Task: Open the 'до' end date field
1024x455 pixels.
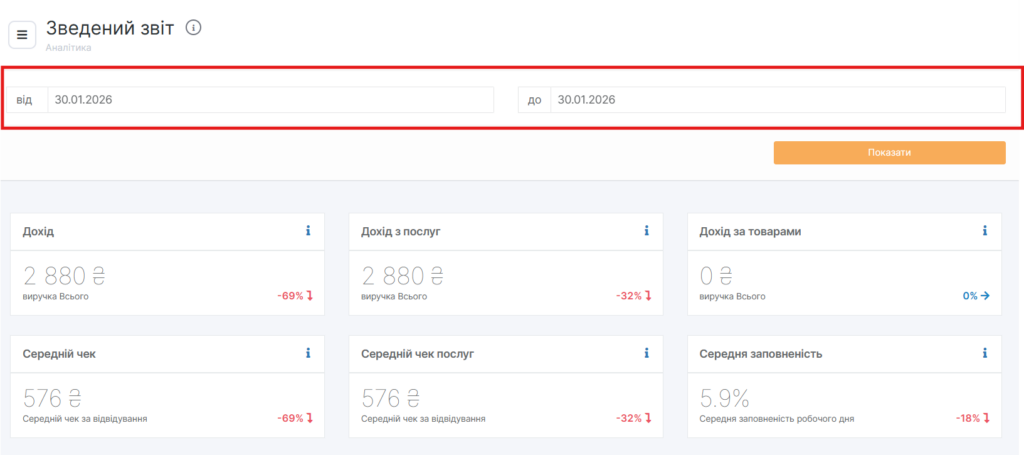Action: (x=777, y=100)
